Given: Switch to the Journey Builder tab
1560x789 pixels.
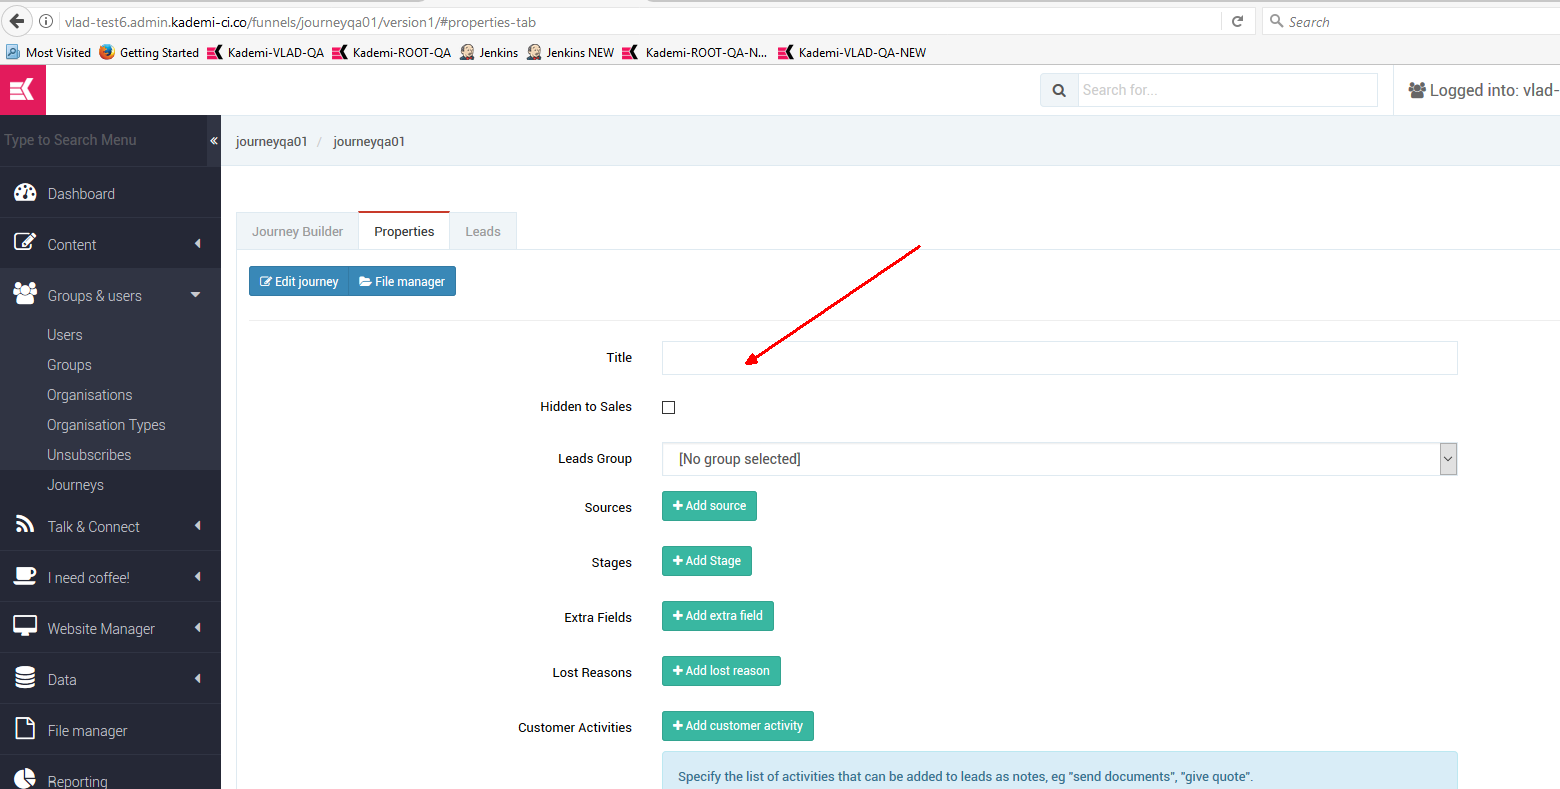Looking at the screenshot, I should pos(297,231).
